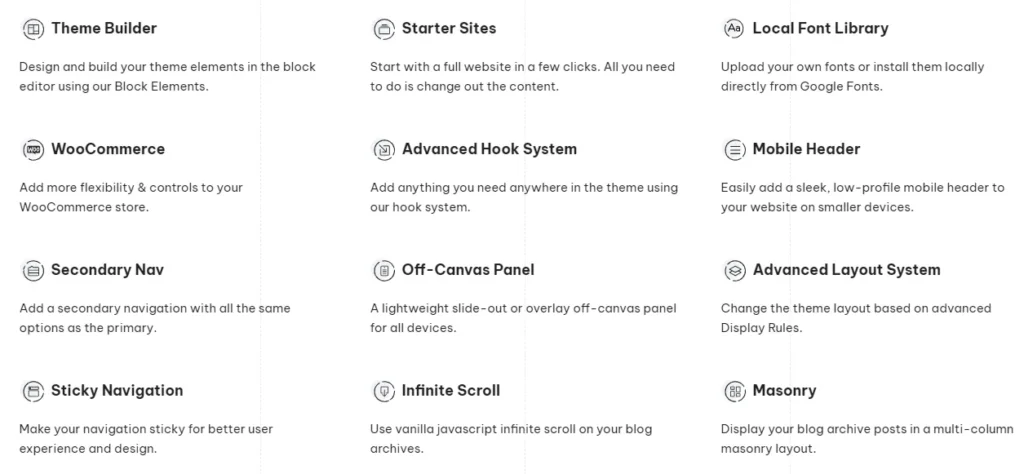Click the Off-Canvas Panel description paragraph

click(x=523, y=318)
